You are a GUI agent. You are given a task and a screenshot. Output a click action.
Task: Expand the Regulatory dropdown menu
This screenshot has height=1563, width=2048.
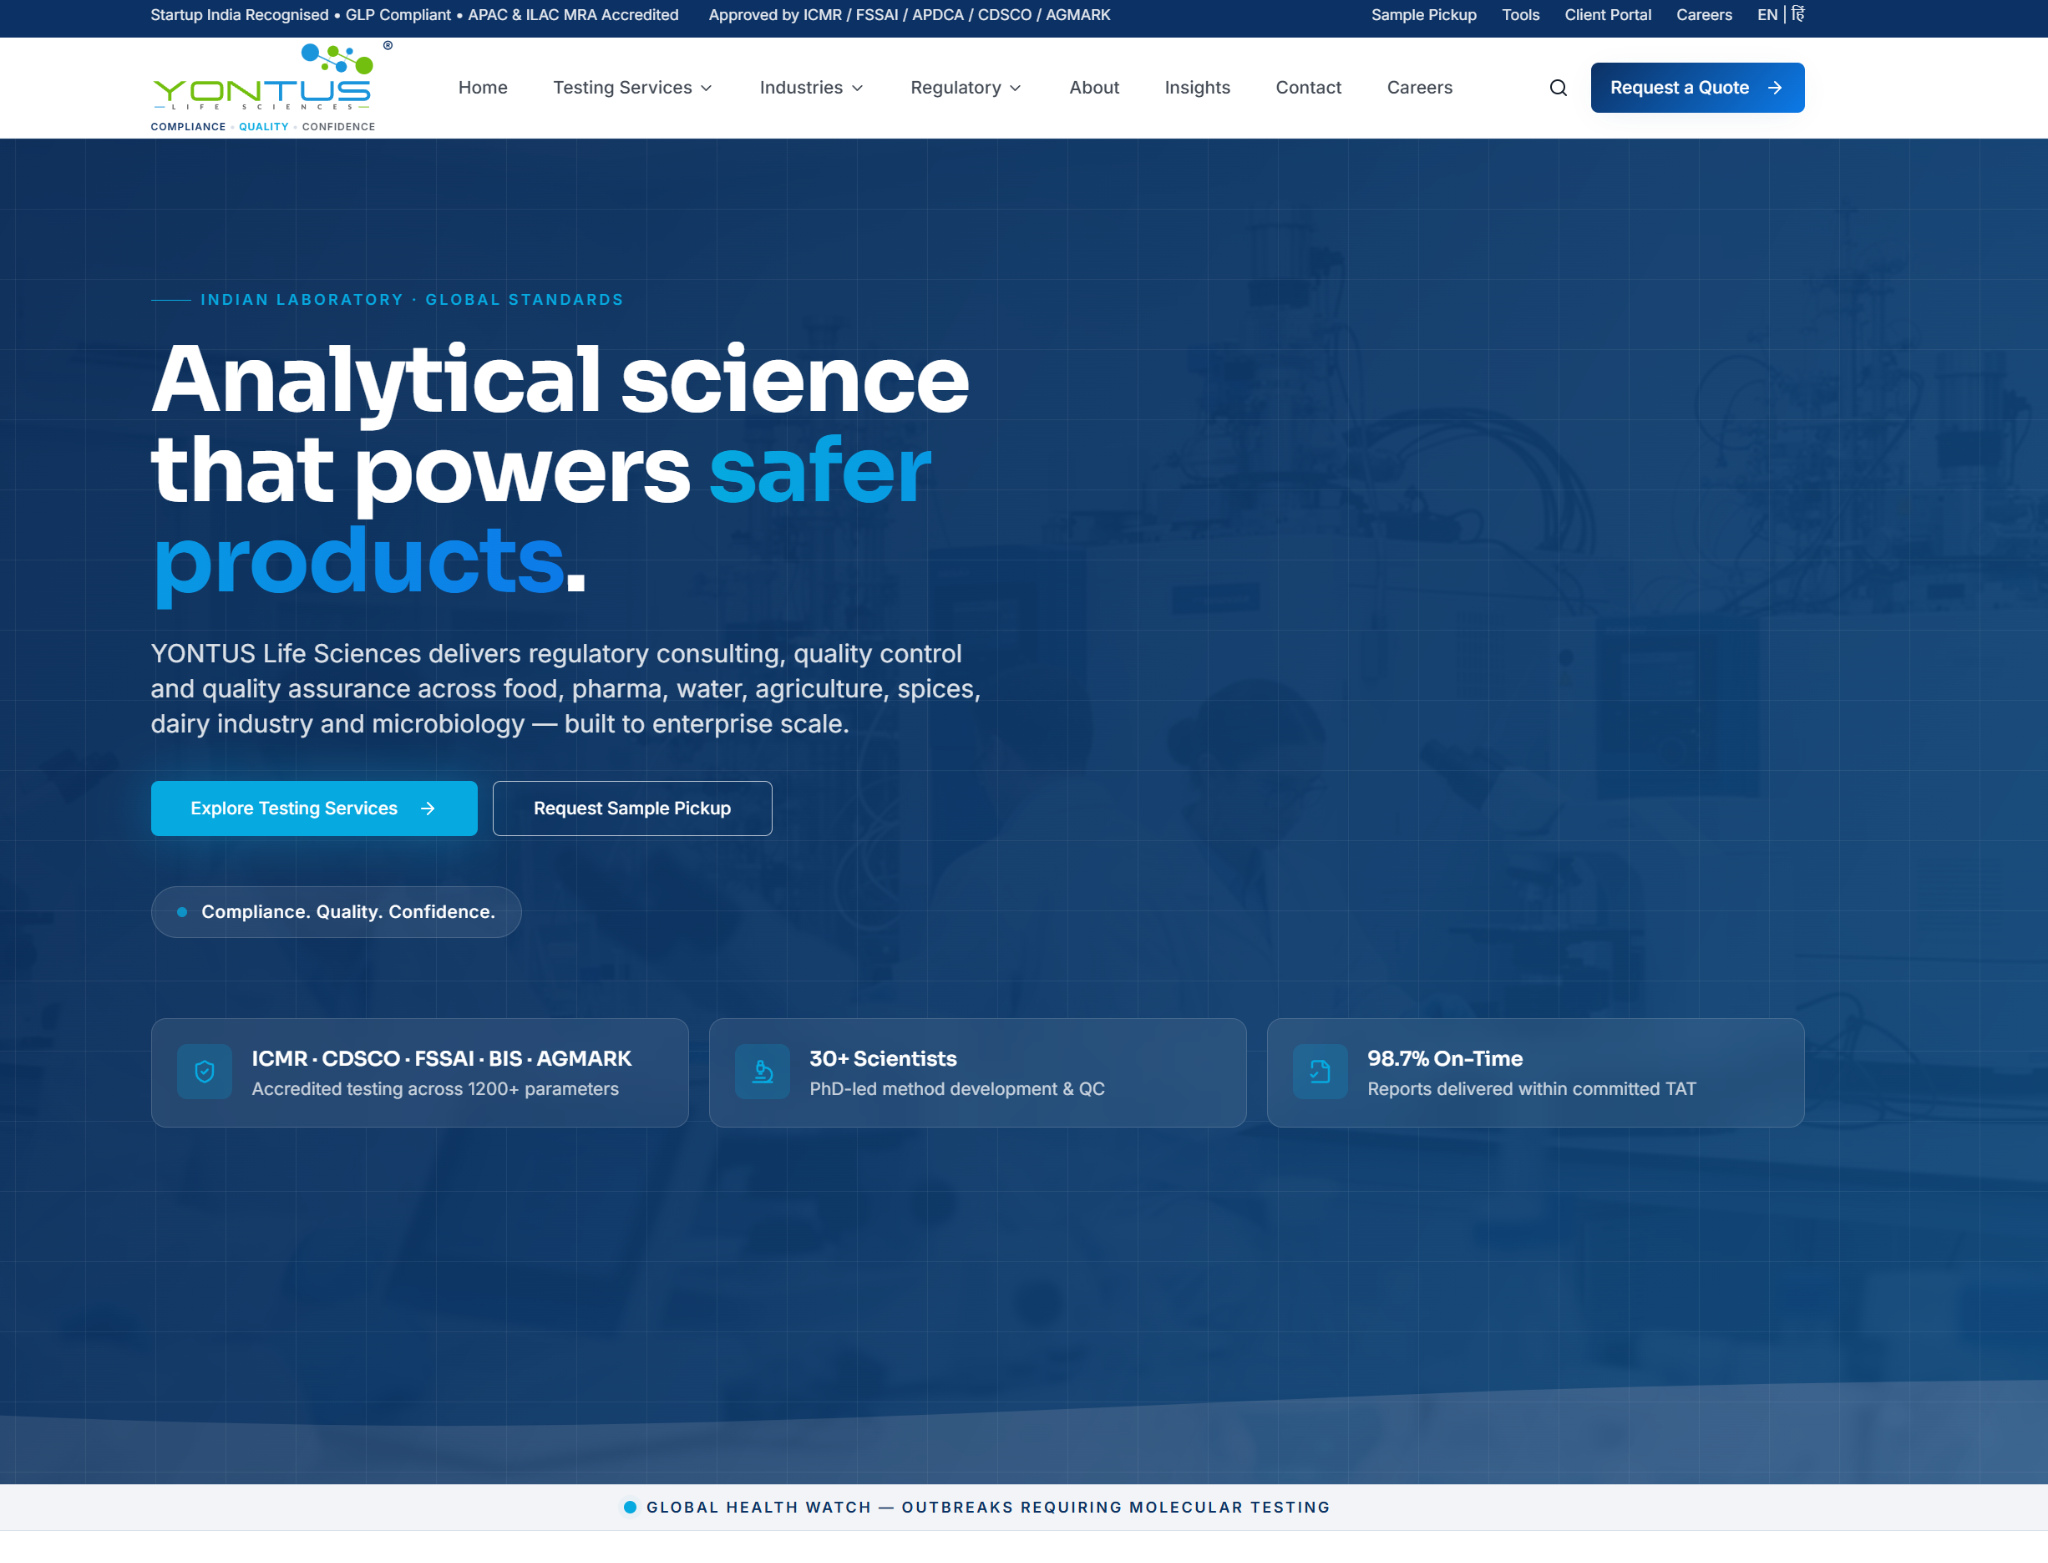966,88
